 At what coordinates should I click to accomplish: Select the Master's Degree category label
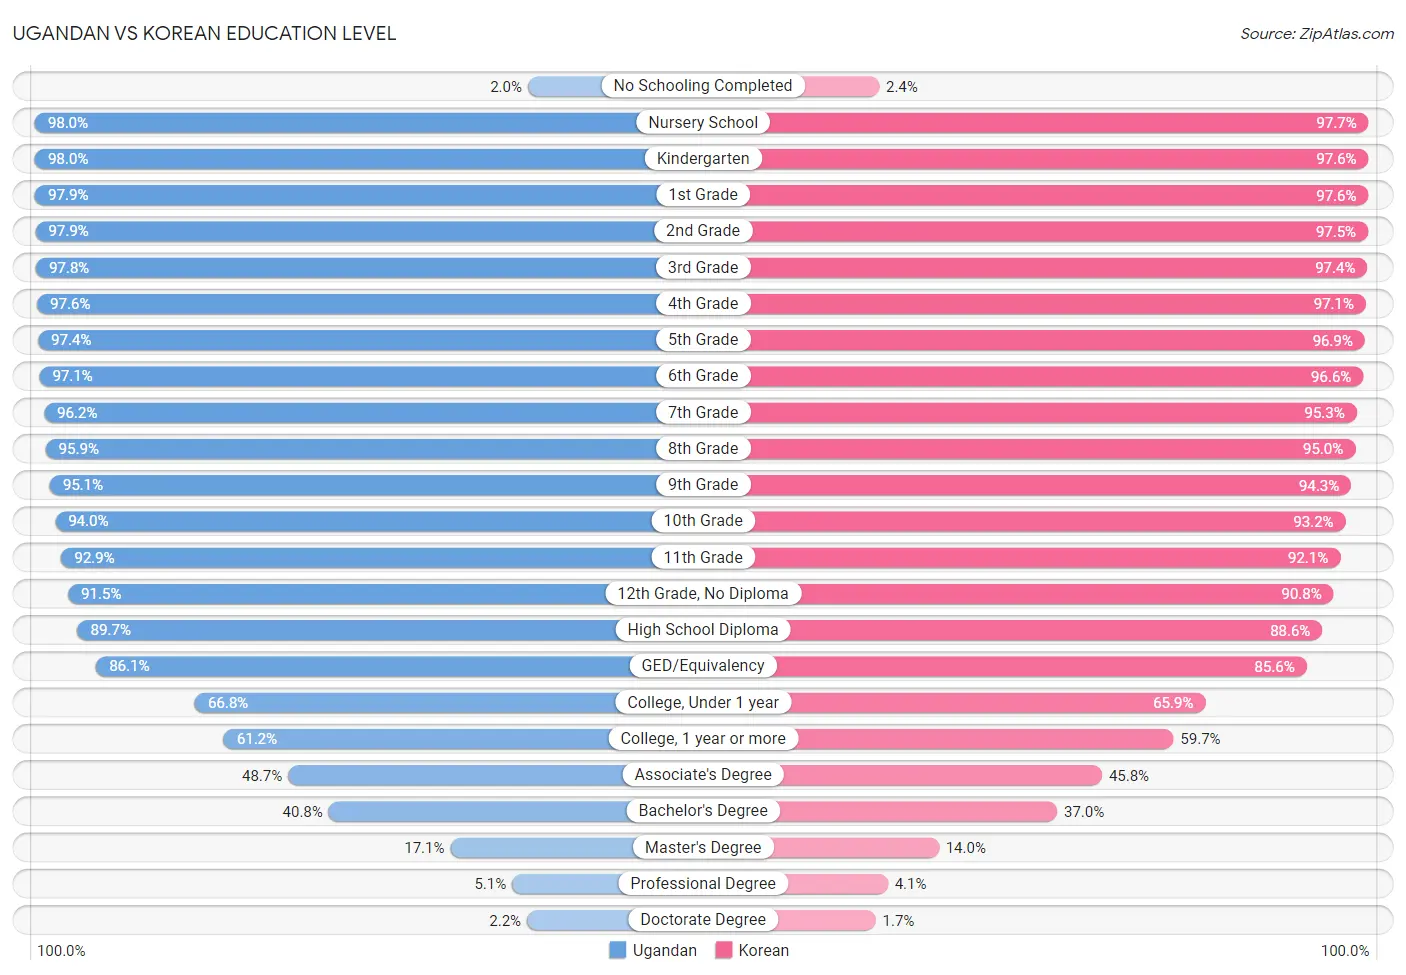click(703, 847)
